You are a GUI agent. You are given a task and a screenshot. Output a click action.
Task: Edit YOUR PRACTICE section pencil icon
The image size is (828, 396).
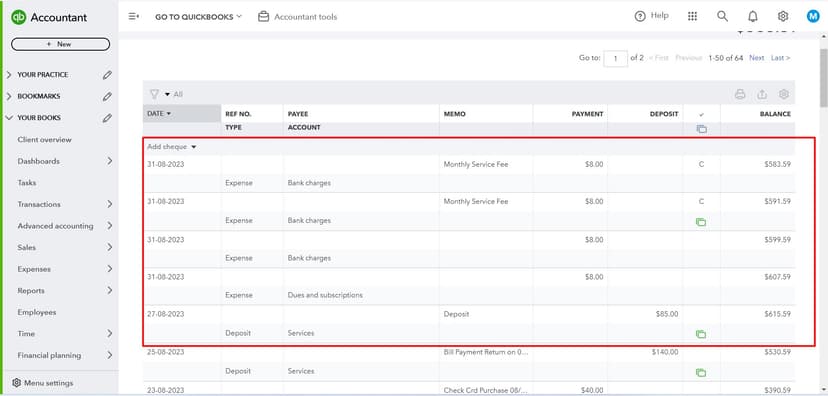(x=107, y=75)
